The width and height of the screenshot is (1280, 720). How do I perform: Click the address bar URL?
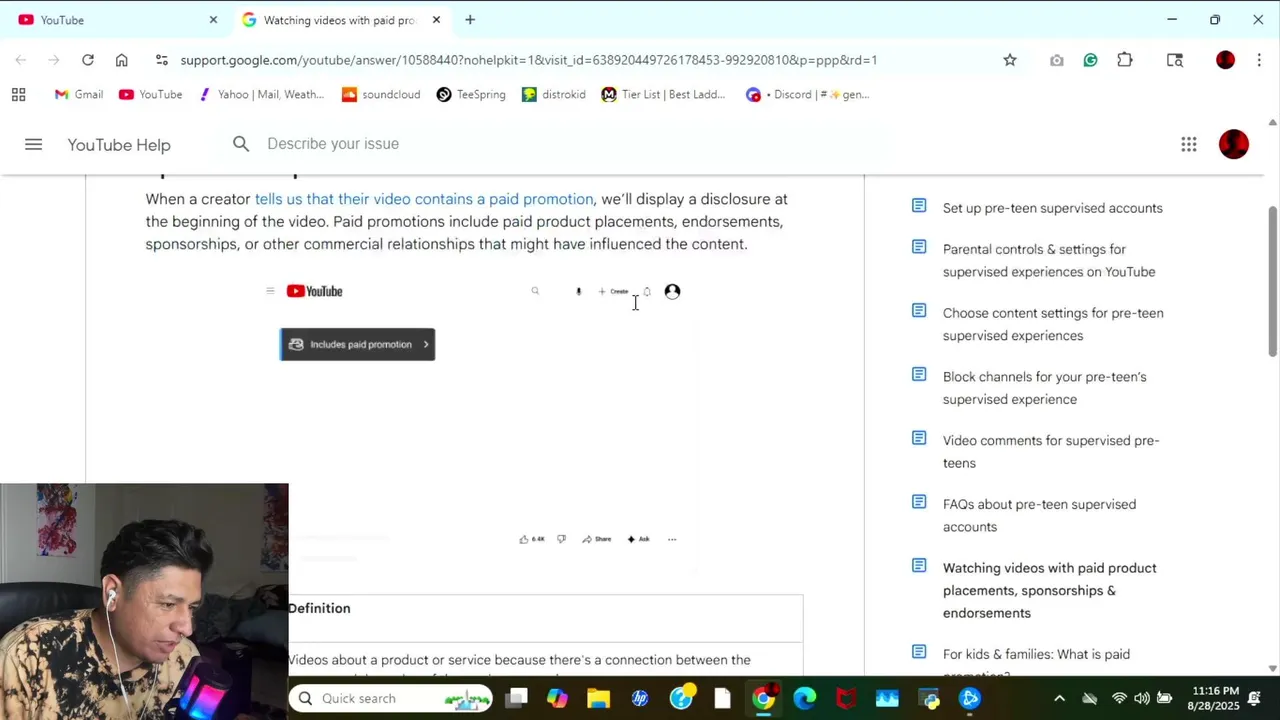click(x=528, y=60)
